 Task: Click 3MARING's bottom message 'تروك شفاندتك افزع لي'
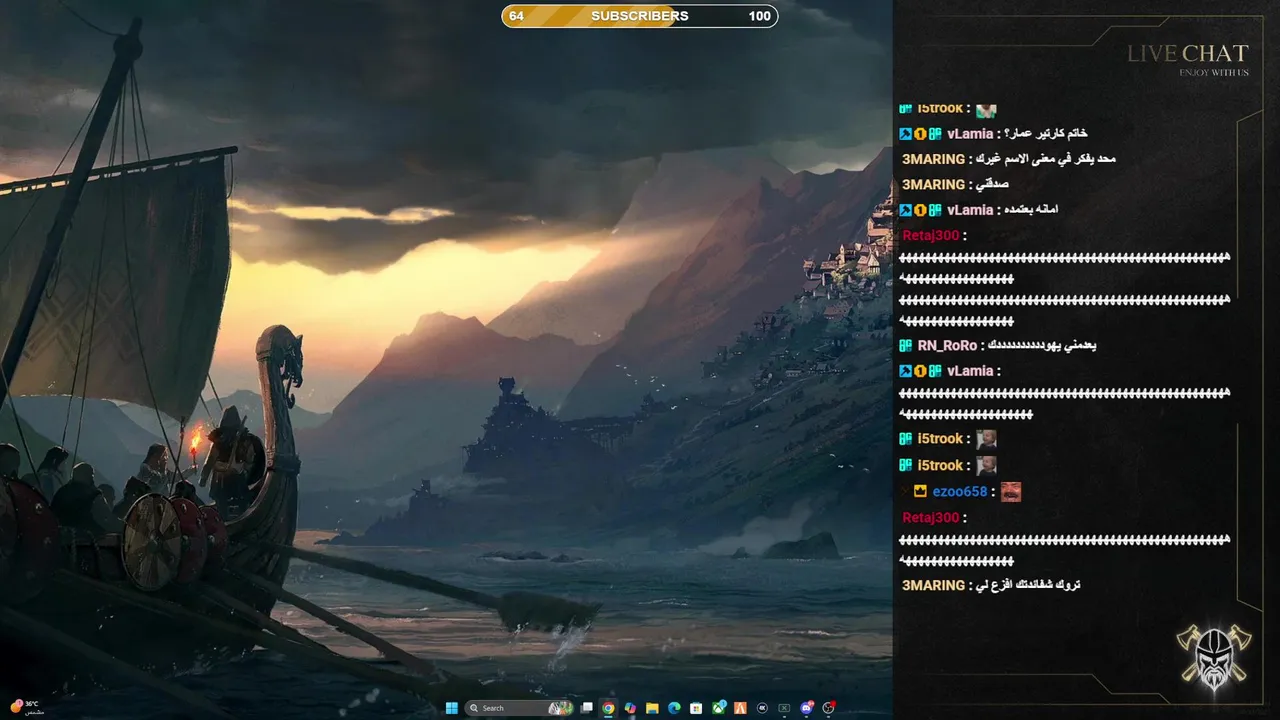(x=1027, y=585)
